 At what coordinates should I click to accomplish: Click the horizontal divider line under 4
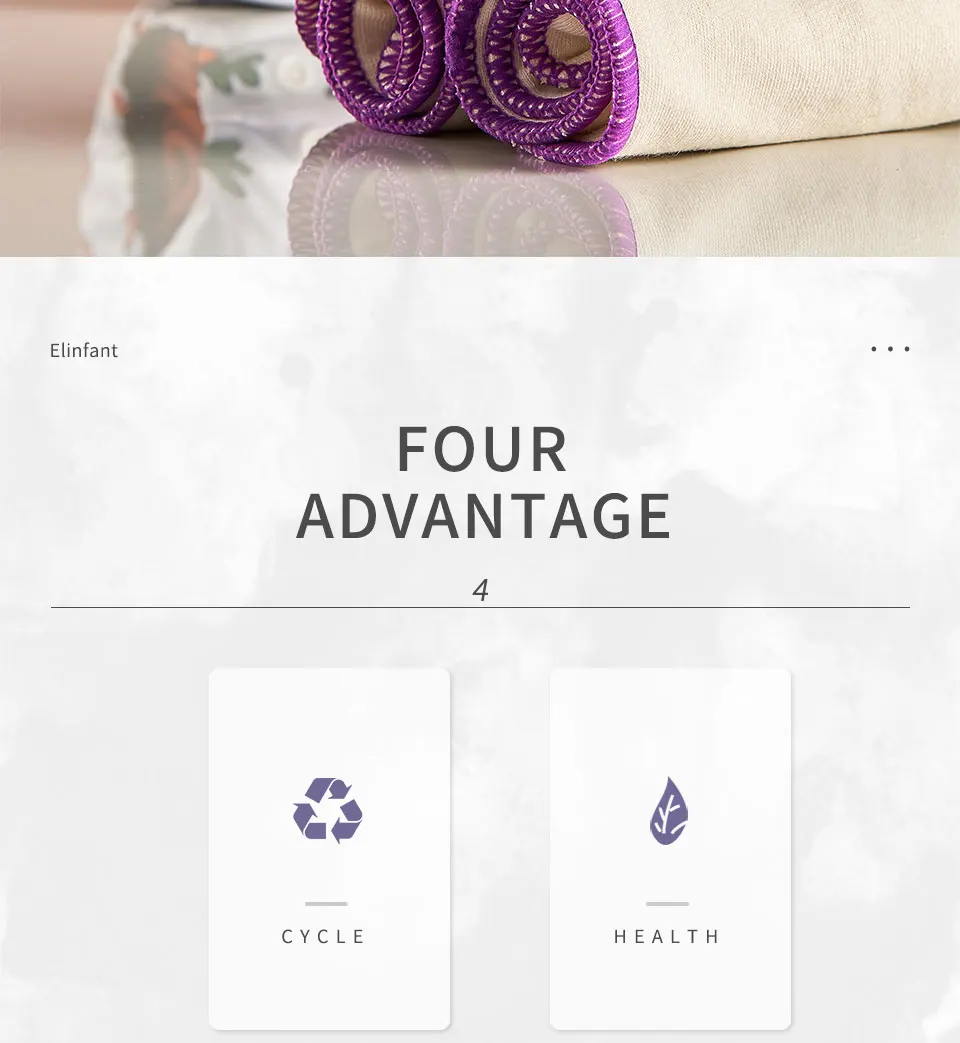pos(480,607)
